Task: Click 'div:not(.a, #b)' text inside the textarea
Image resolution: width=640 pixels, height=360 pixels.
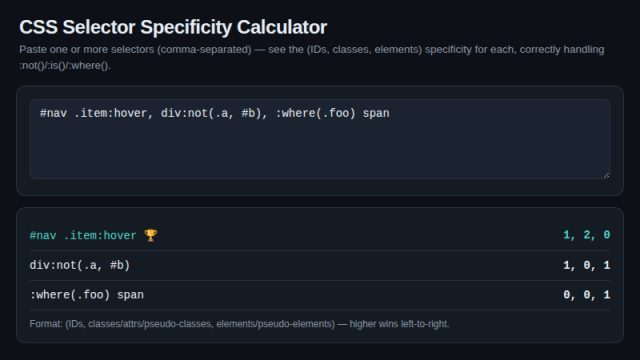Action: (211, 113)
